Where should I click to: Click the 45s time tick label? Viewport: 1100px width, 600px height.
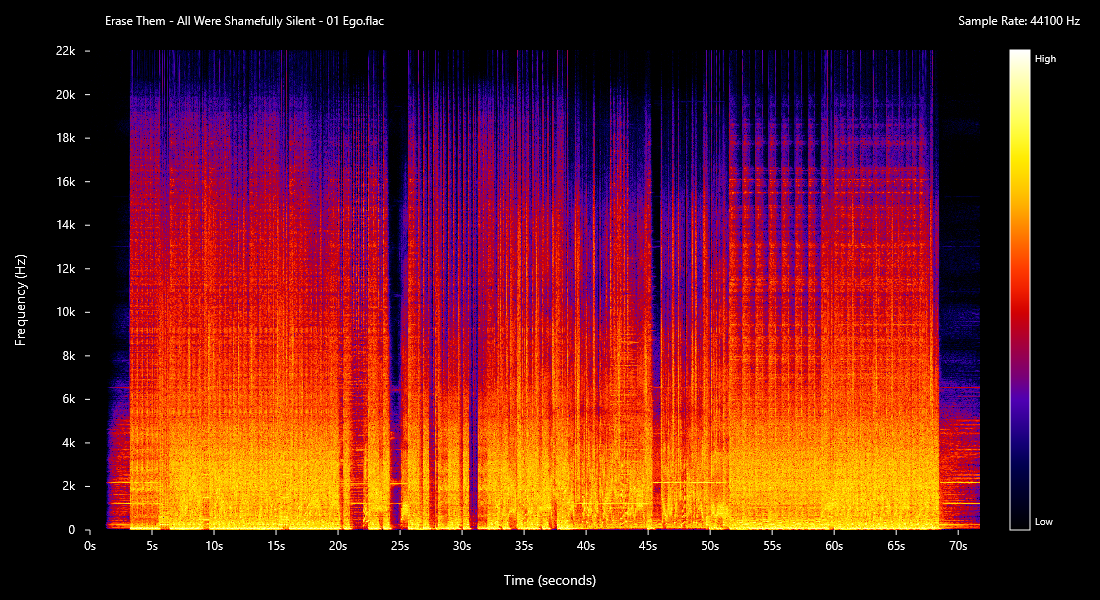(x=648, y=547)
